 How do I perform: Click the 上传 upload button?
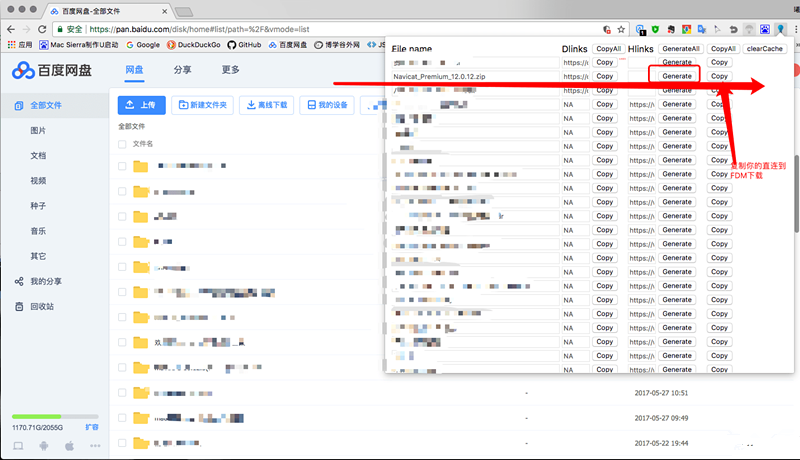[x=142, y=105]
